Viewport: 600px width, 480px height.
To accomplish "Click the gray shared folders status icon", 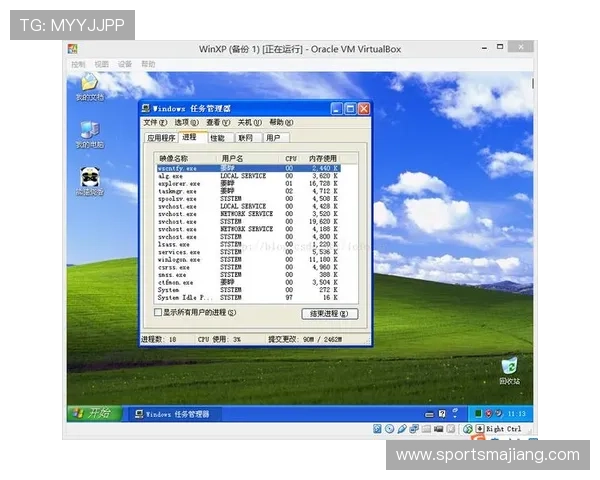I will (426, 429).
